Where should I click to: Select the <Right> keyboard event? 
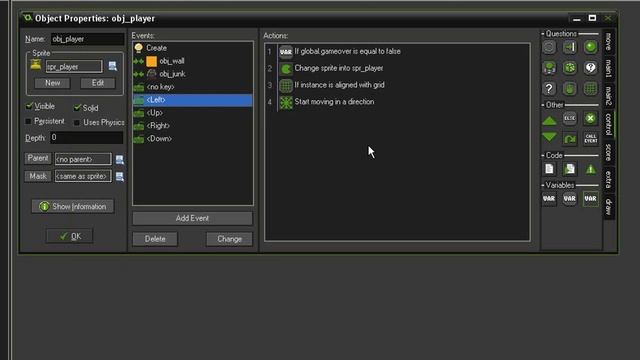tap(192, 126)
